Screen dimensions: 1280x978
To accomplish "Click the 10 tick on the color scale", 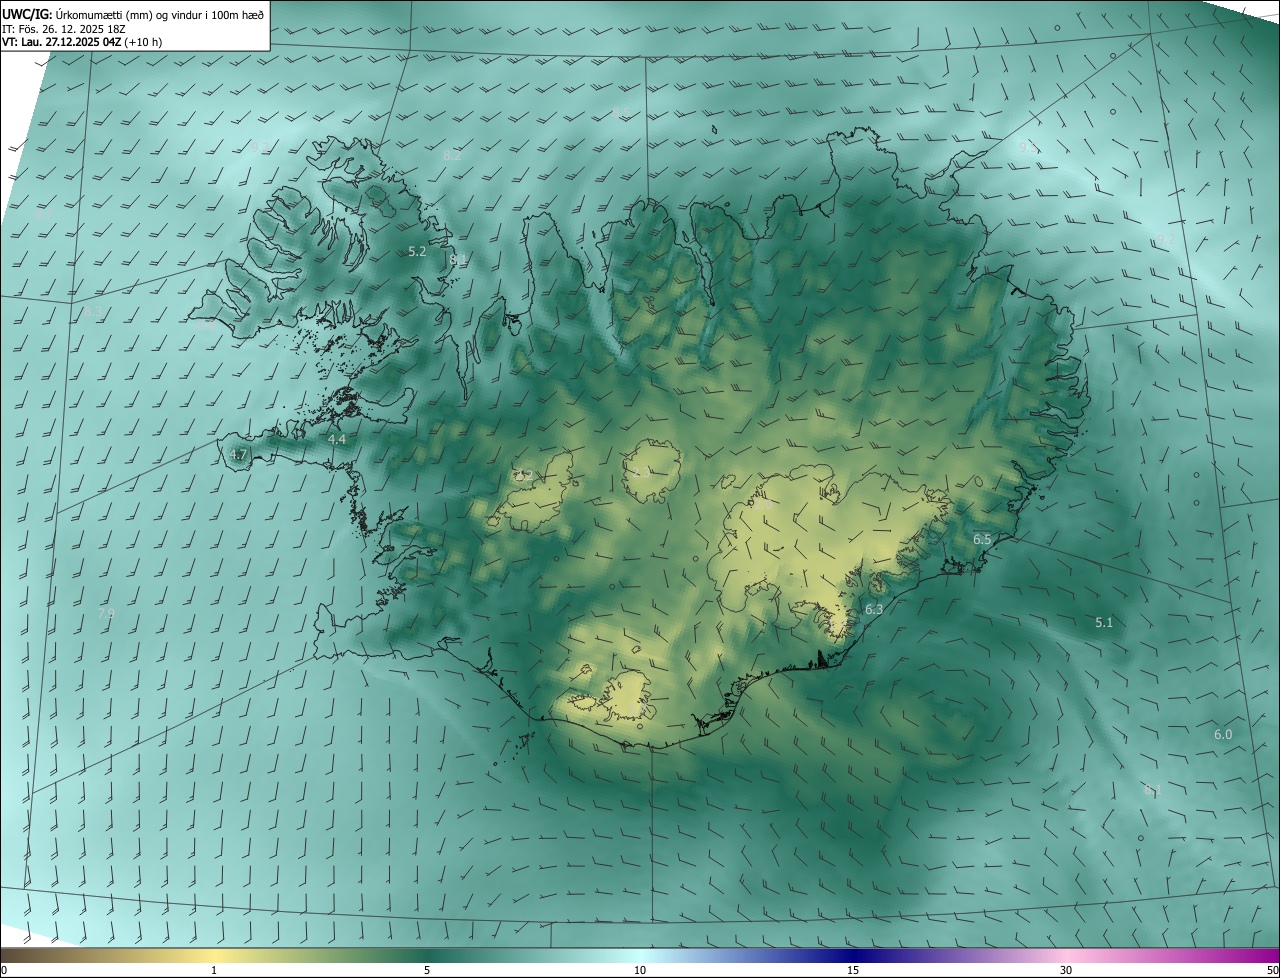I will coord(640,970).
